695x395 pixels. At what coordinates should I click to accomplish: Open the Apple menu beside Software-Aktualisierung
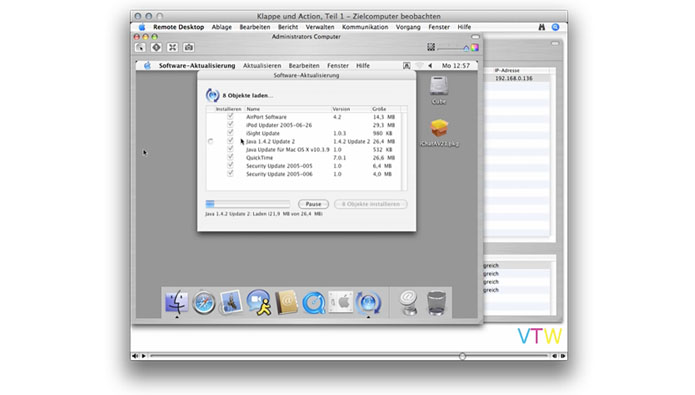point(147,66)
